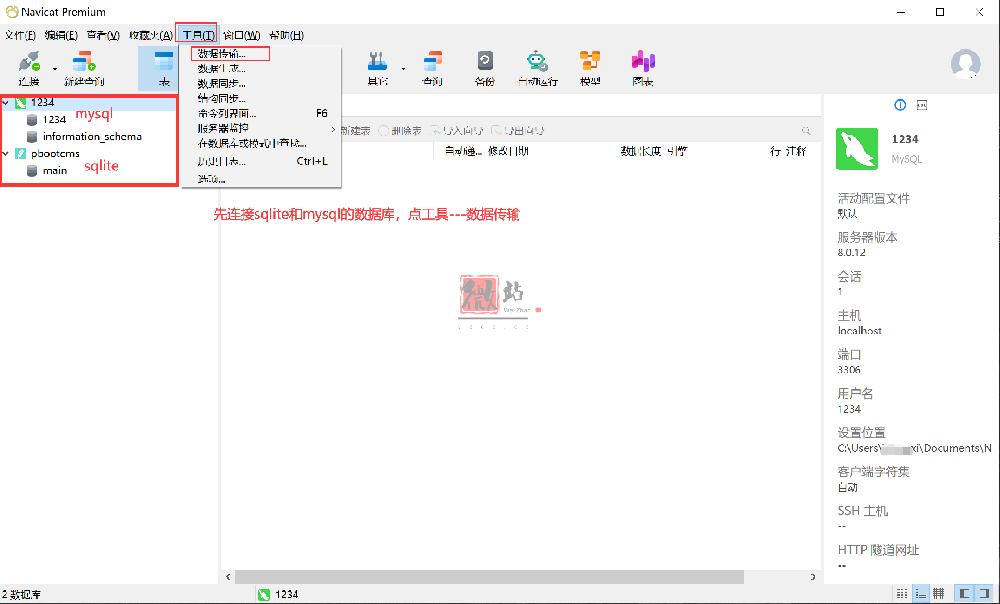Toggle the info panel indicator
The width and height of the screenshot is (1000, 604).
pos(899,104)
